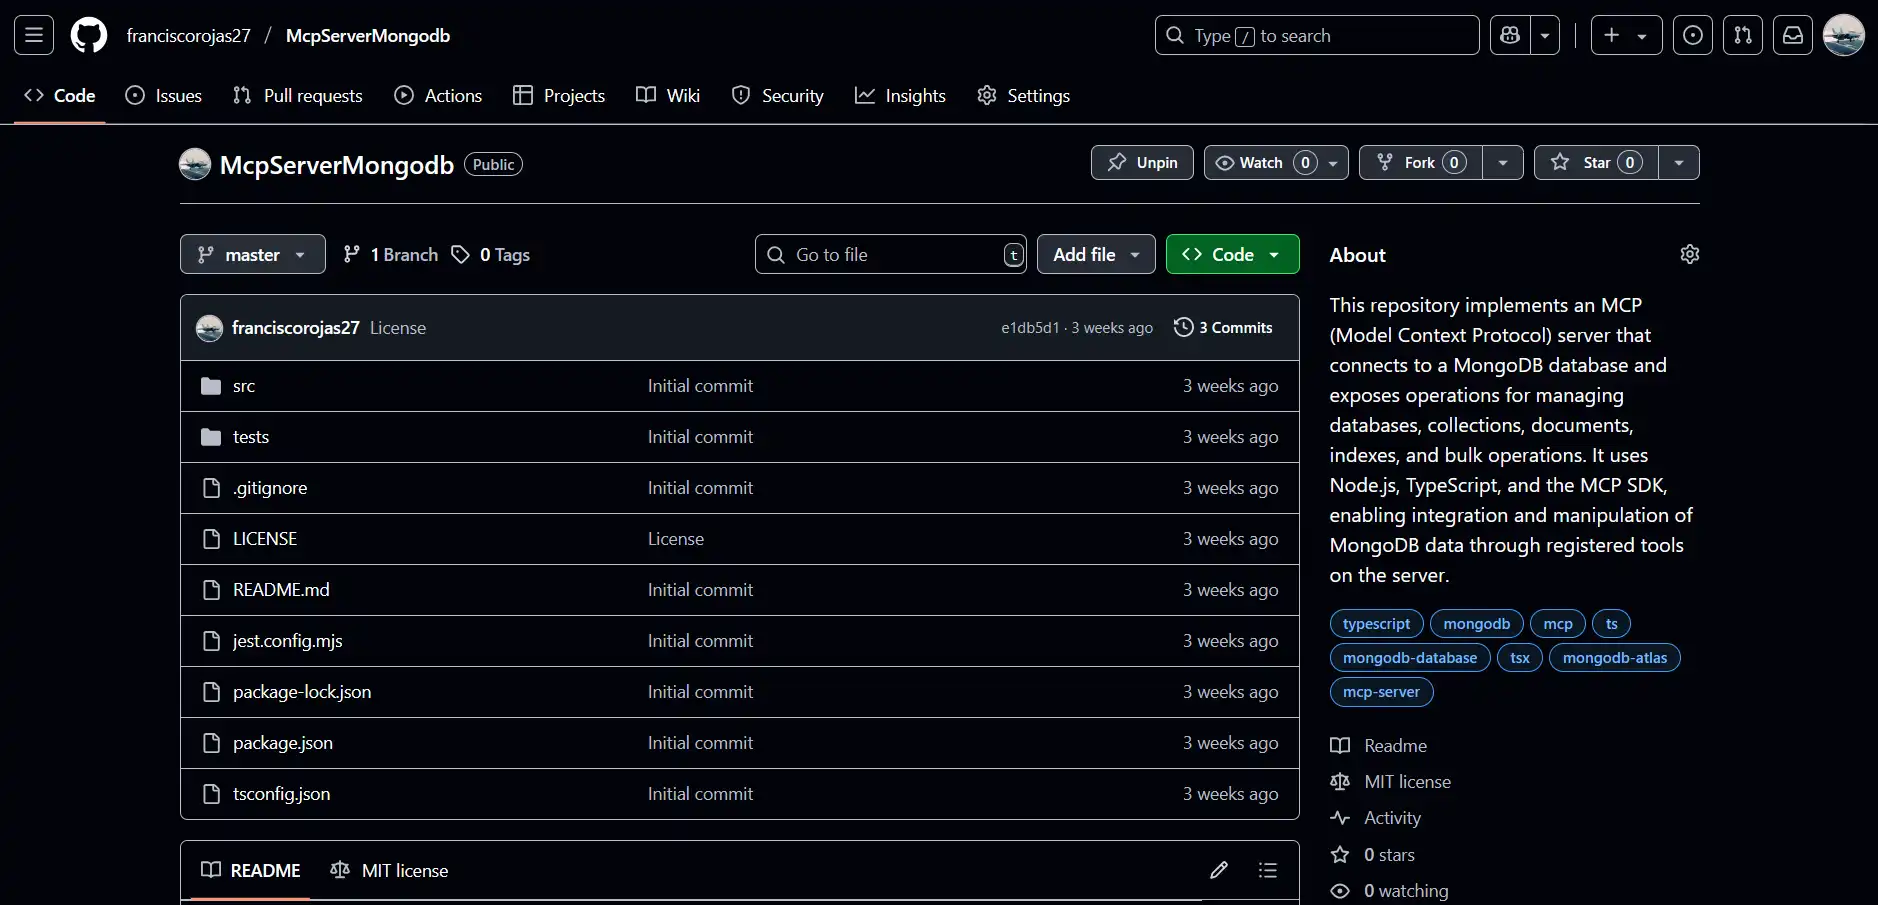Open the hamburger navigation menu
The width and height of the screenshot is (1878, 905).
click(34, 36)
